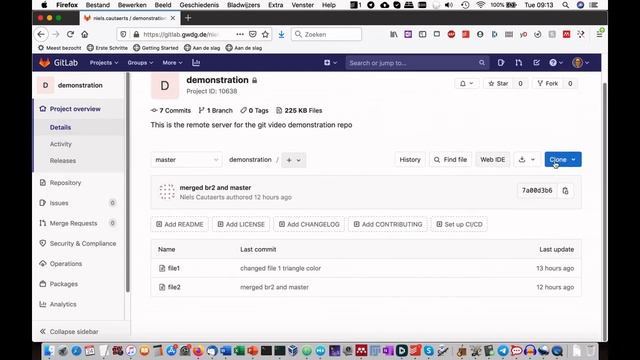Open the download source code dropdown
The width and height of the screenshot is (640, 360).
[x=527, y=160]
